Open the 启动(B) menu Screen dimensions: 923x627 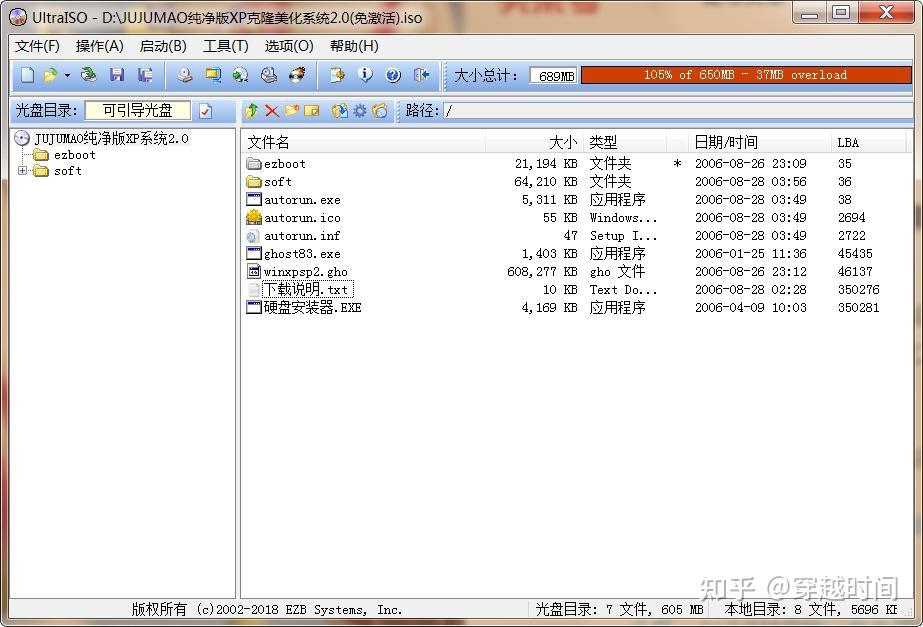[x=163, y=46]
